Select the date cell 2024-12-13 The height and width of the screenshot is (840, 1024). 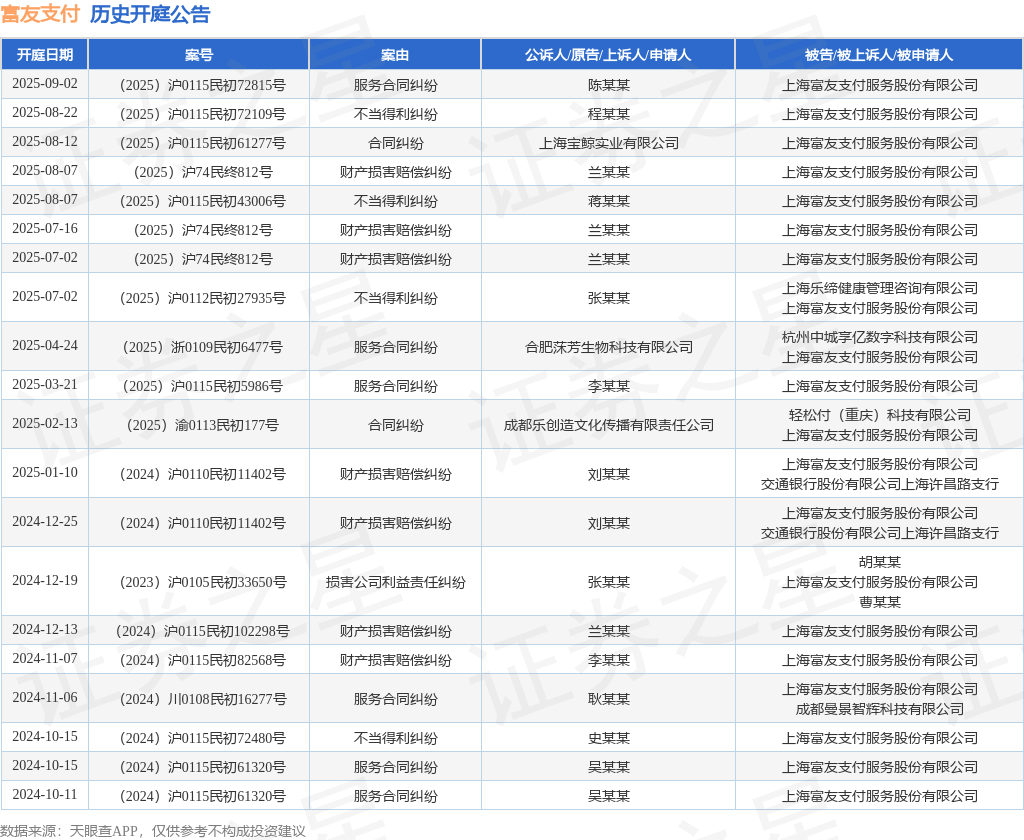coord(44,629)
